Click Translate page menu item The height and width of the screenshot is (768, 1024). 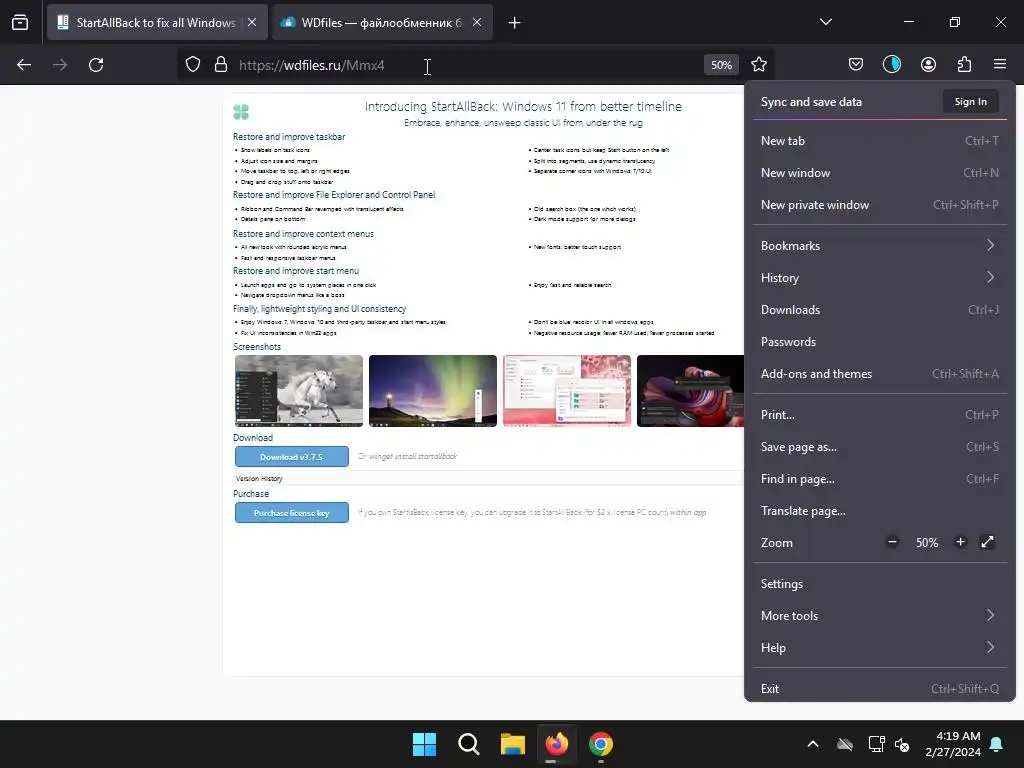coord(880,511)
